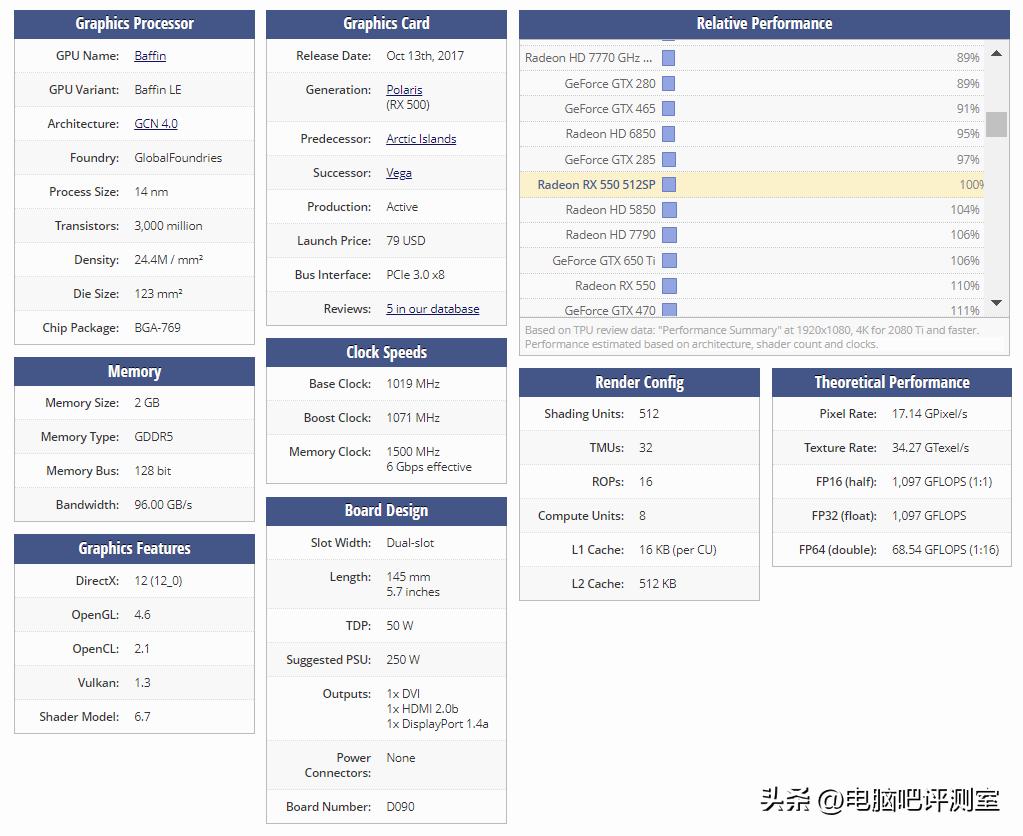Click the '1071 MHz' boost clock value
Screen dimensions: 1023x836
click(x=413, y=418)
